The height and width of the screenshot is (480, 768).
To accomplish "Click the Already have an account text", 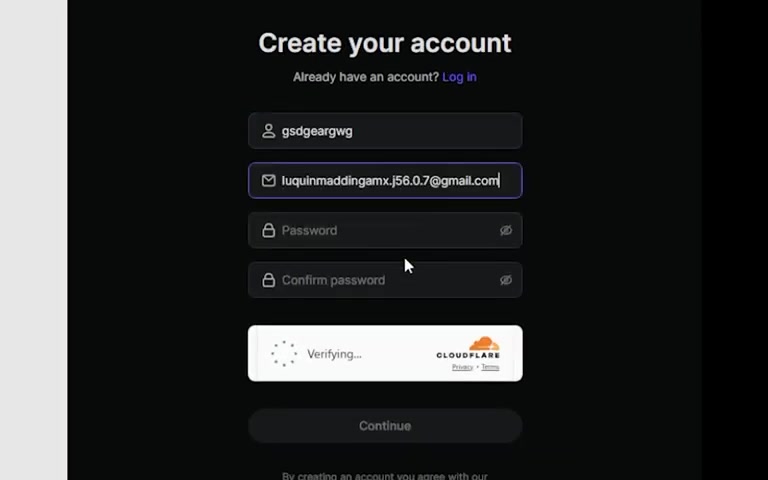I will 366,77.
